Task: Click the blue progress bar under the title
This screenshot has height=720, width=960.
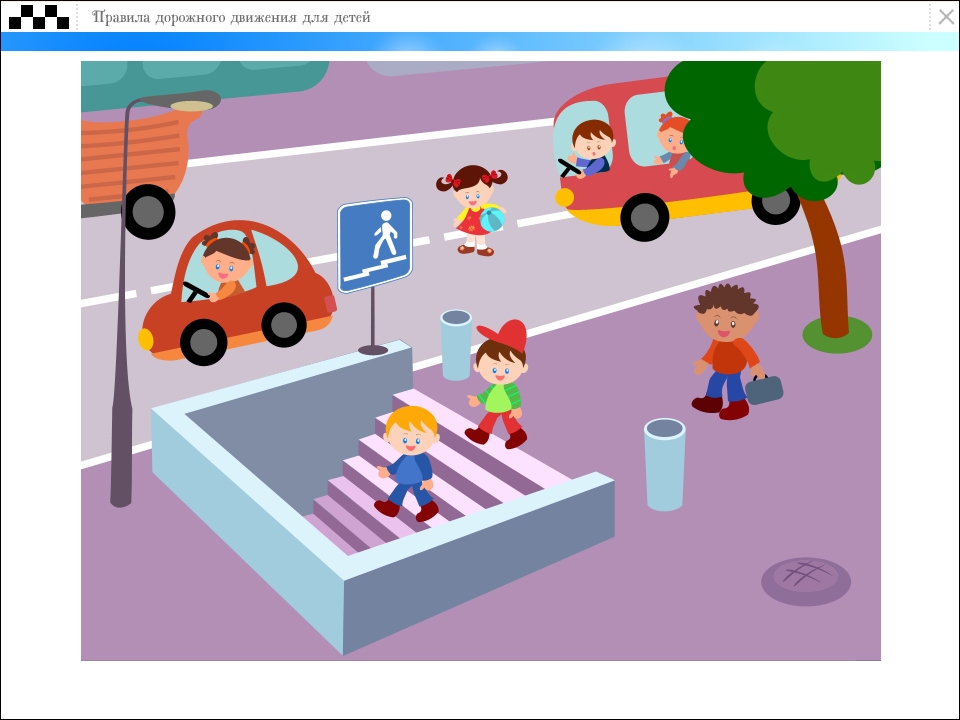Action: coord(480,42)
